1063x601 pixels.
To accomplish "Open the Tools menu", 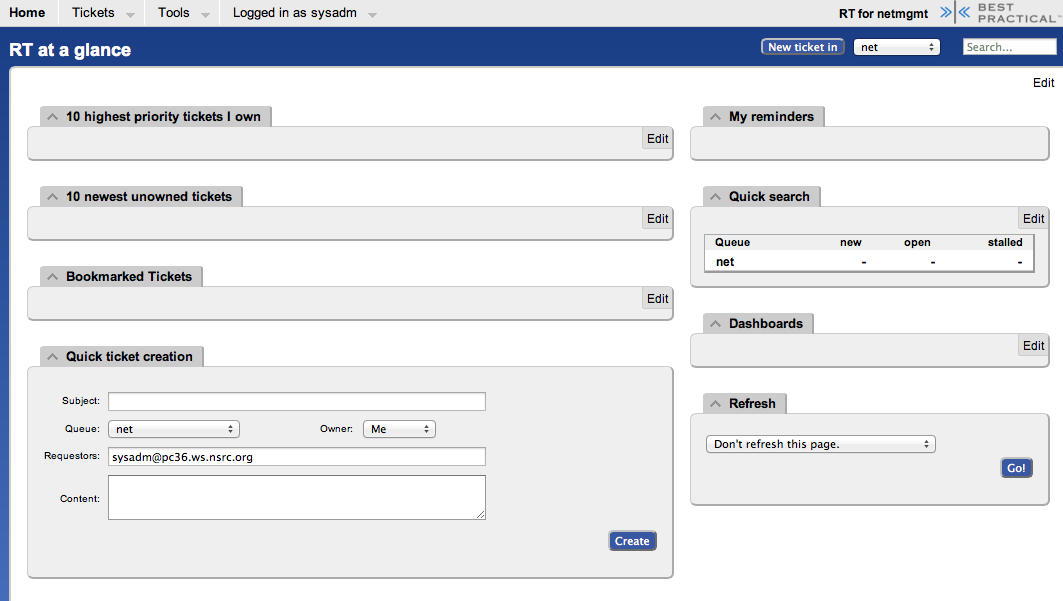I will coord(183,13).
